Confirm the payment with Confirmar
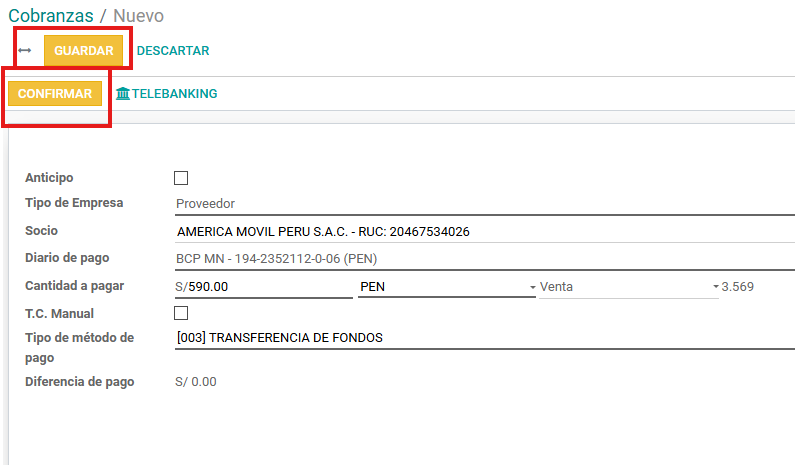This screenshot has height=465, width=795. 55,94
